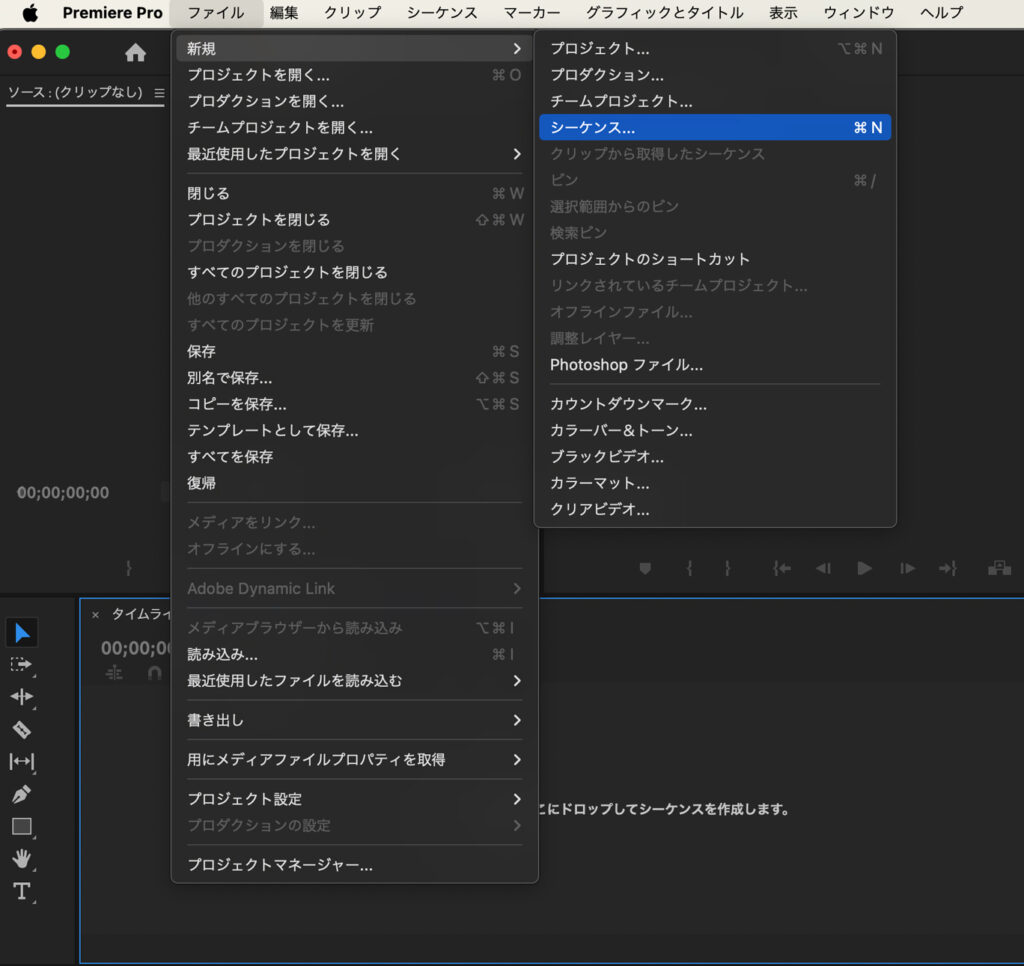Open the Apple menu
The image size is (1024, 966).
pos(30,13)
